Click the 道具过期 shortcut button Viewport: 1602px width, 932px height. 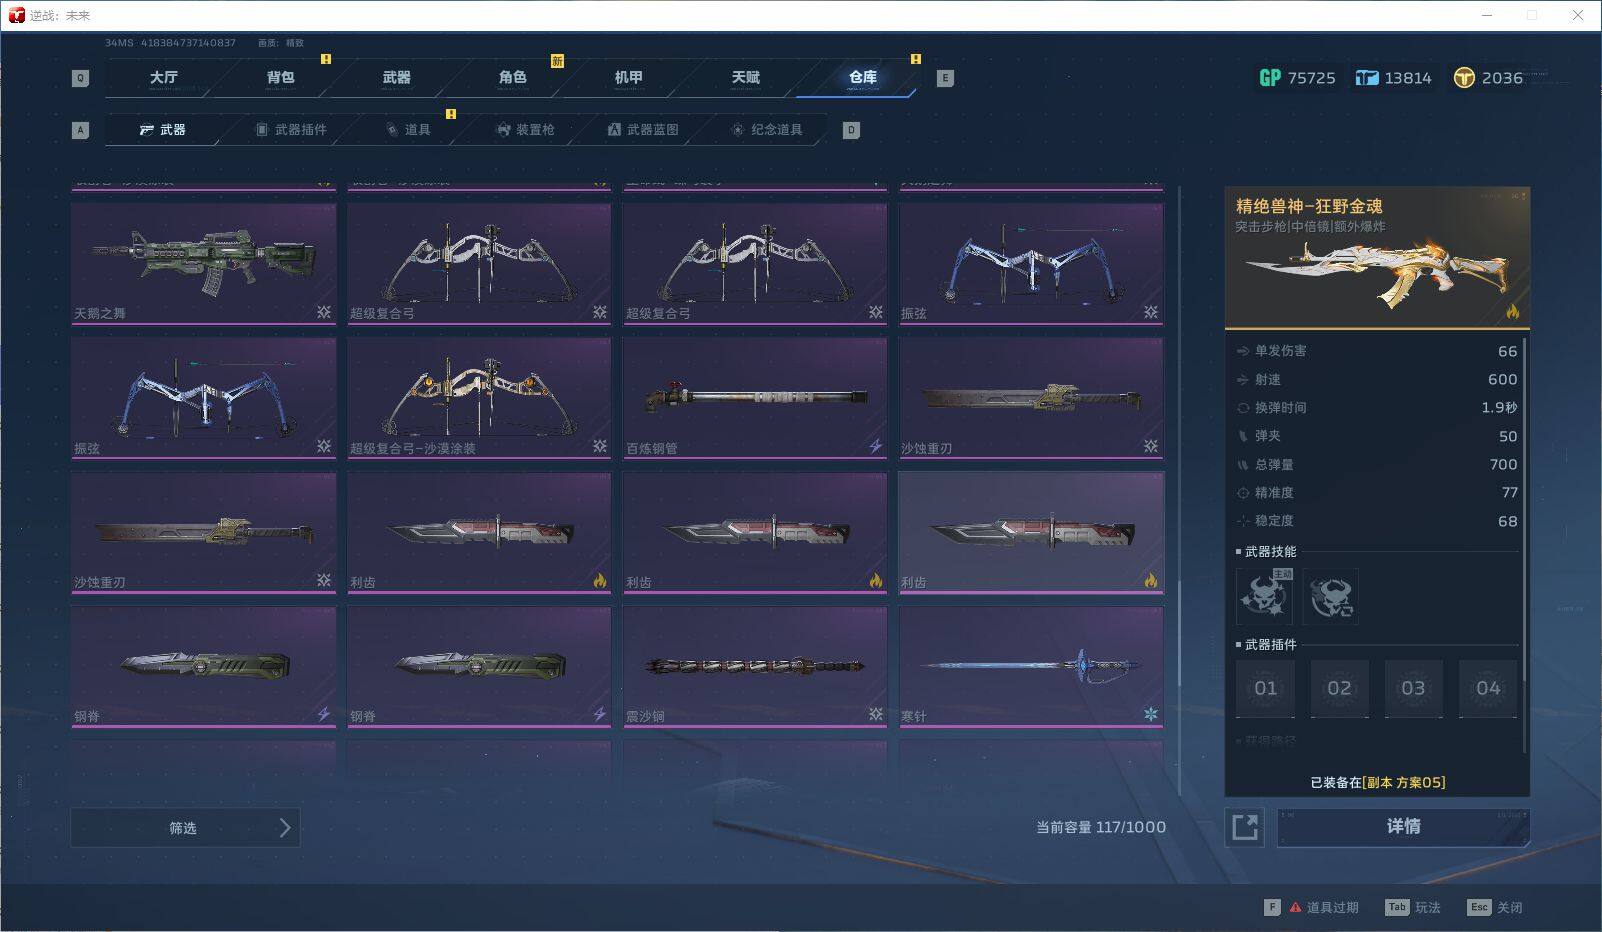point(1311,908)
